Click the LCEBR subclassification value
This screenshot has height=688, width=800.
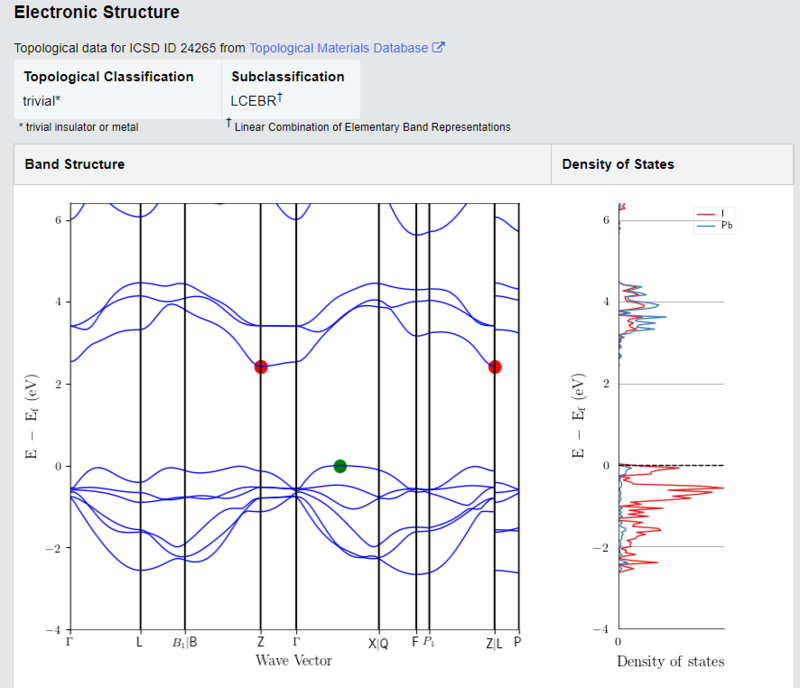click(256, 100)
